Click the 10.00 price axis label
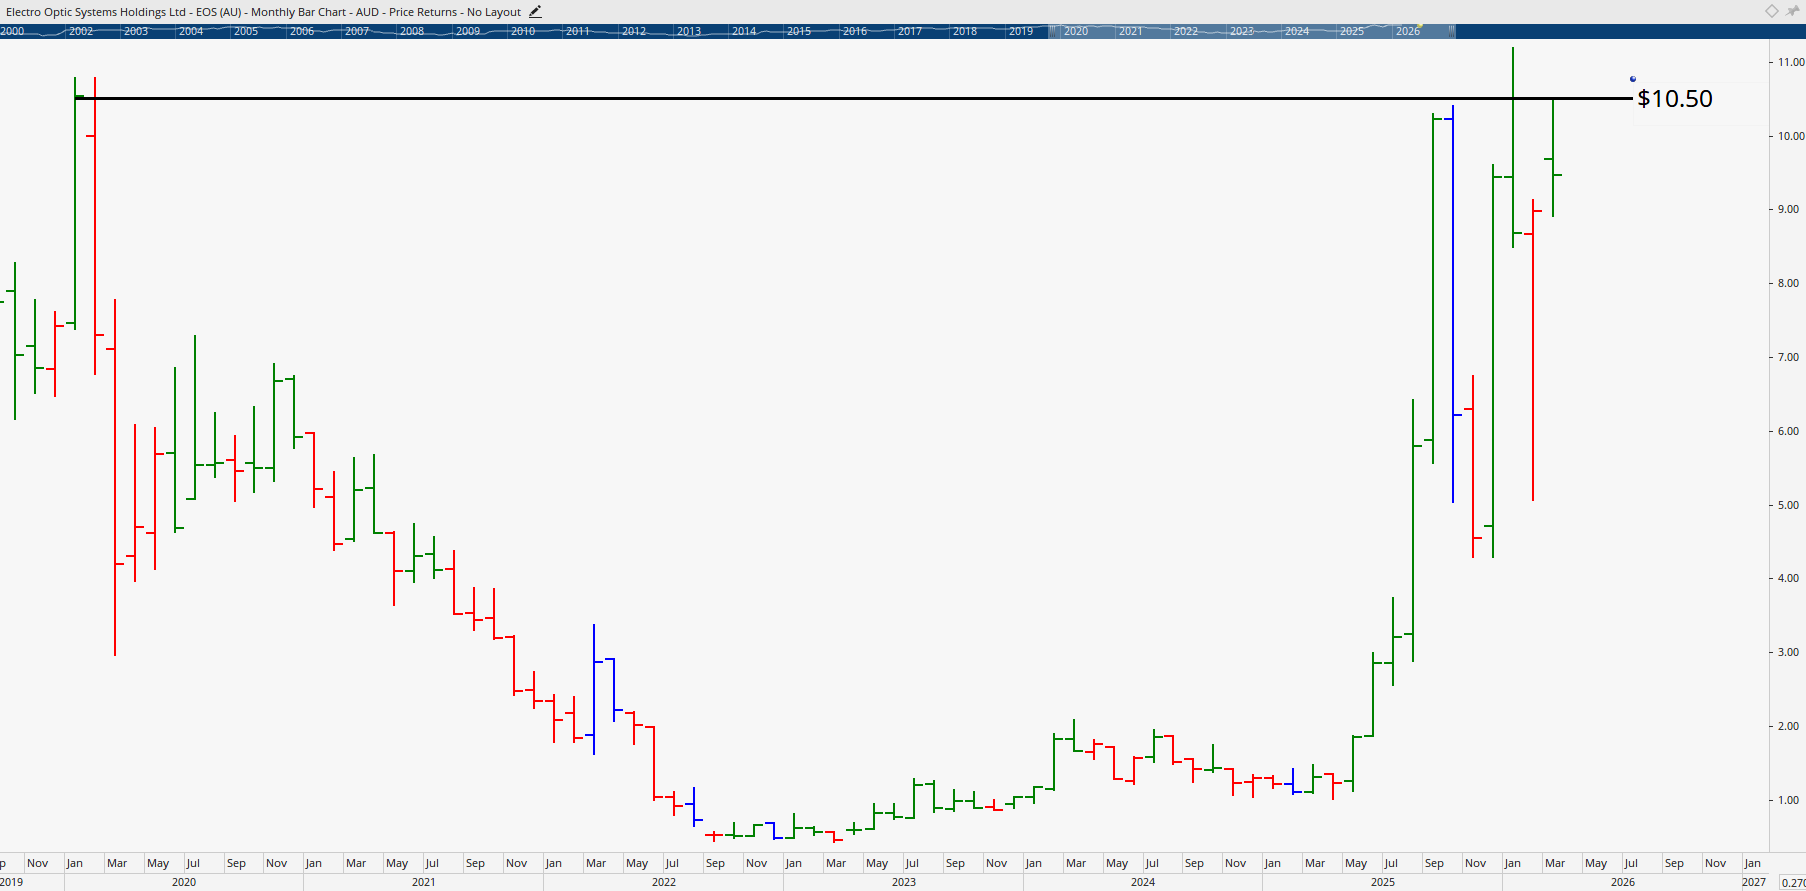The image size is (1806, 891). tap(1790, 136)
